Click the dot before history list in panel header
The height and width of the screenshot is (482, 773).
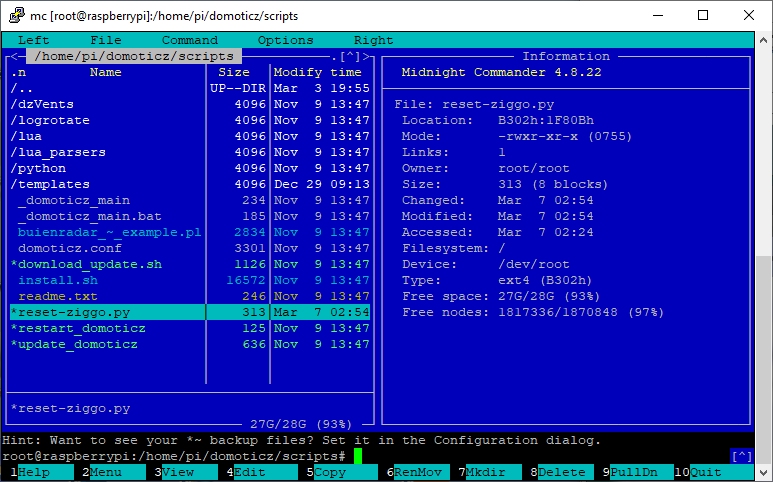pos(334,58)
